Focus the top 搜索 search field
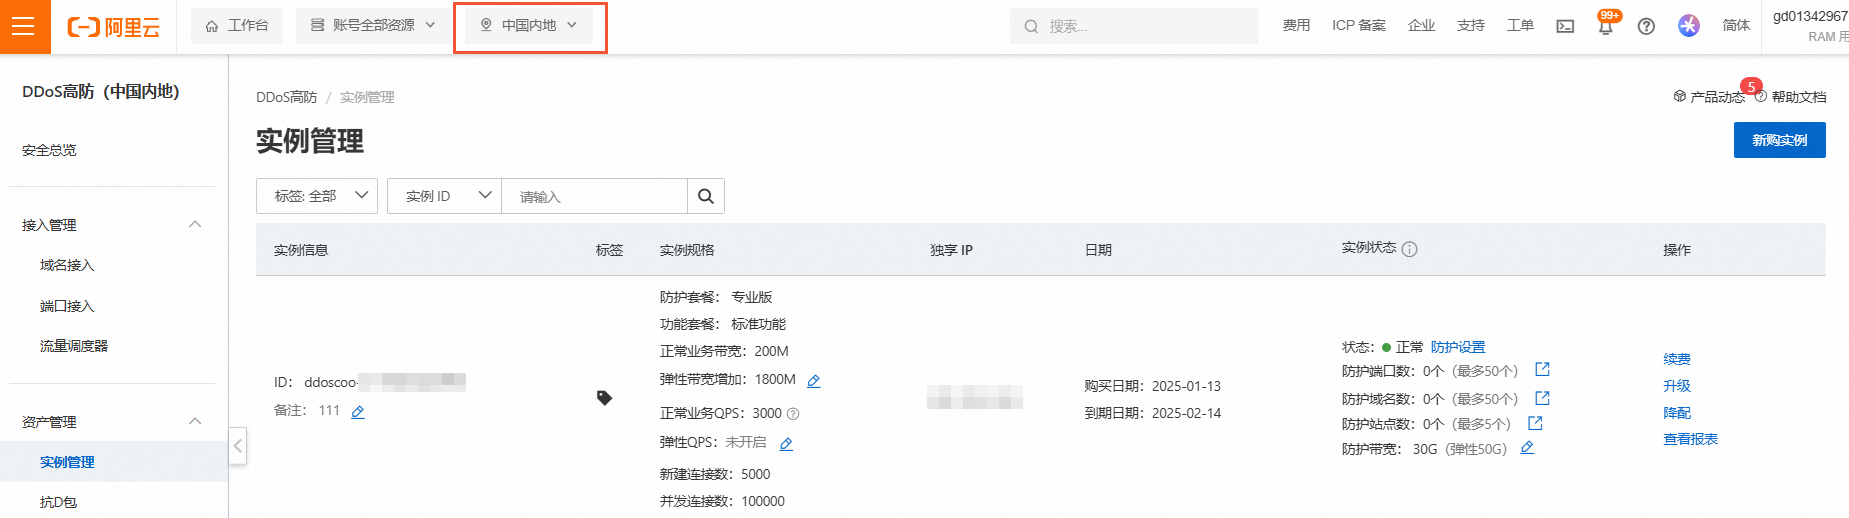The image size is (1849, 518). tap(1133, 26)
